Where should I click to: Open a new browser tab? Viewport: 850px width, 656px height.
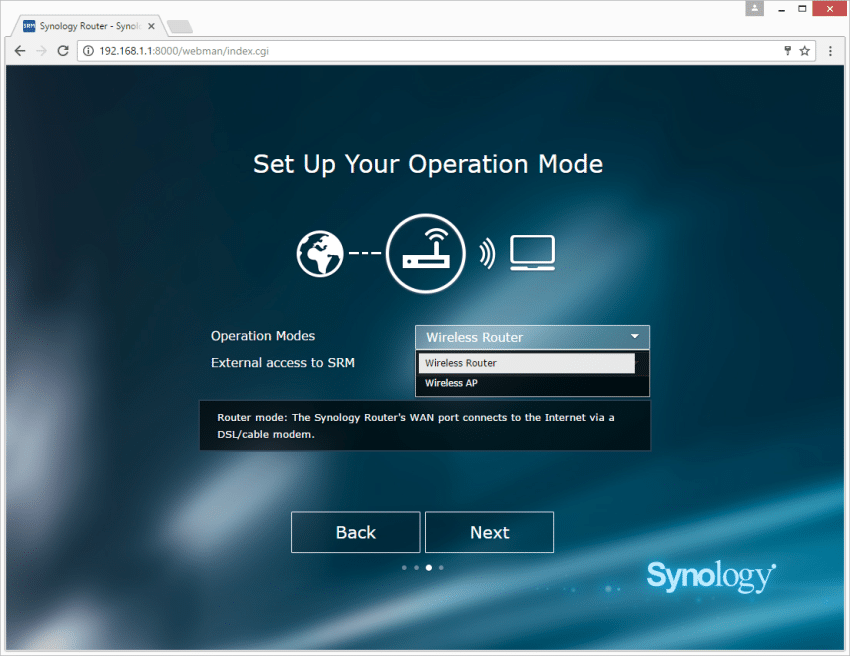179,26
